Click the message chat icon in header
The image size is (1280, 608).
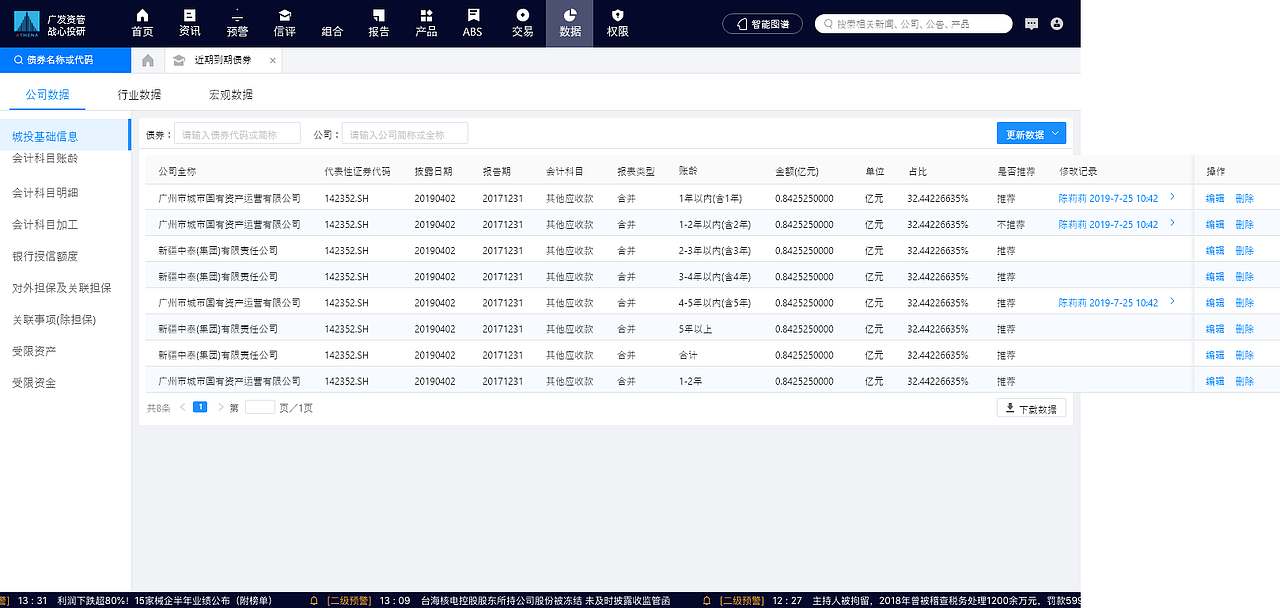[x=1032, y=23]
